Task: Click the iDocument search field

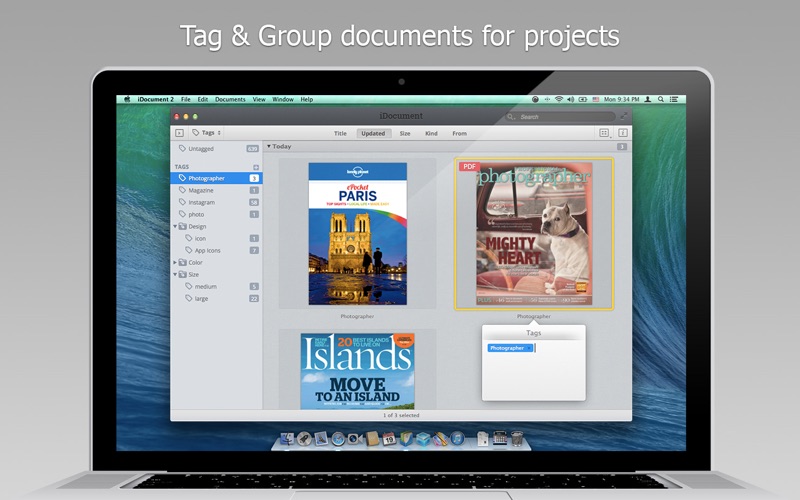Action: tap(560, 117)
